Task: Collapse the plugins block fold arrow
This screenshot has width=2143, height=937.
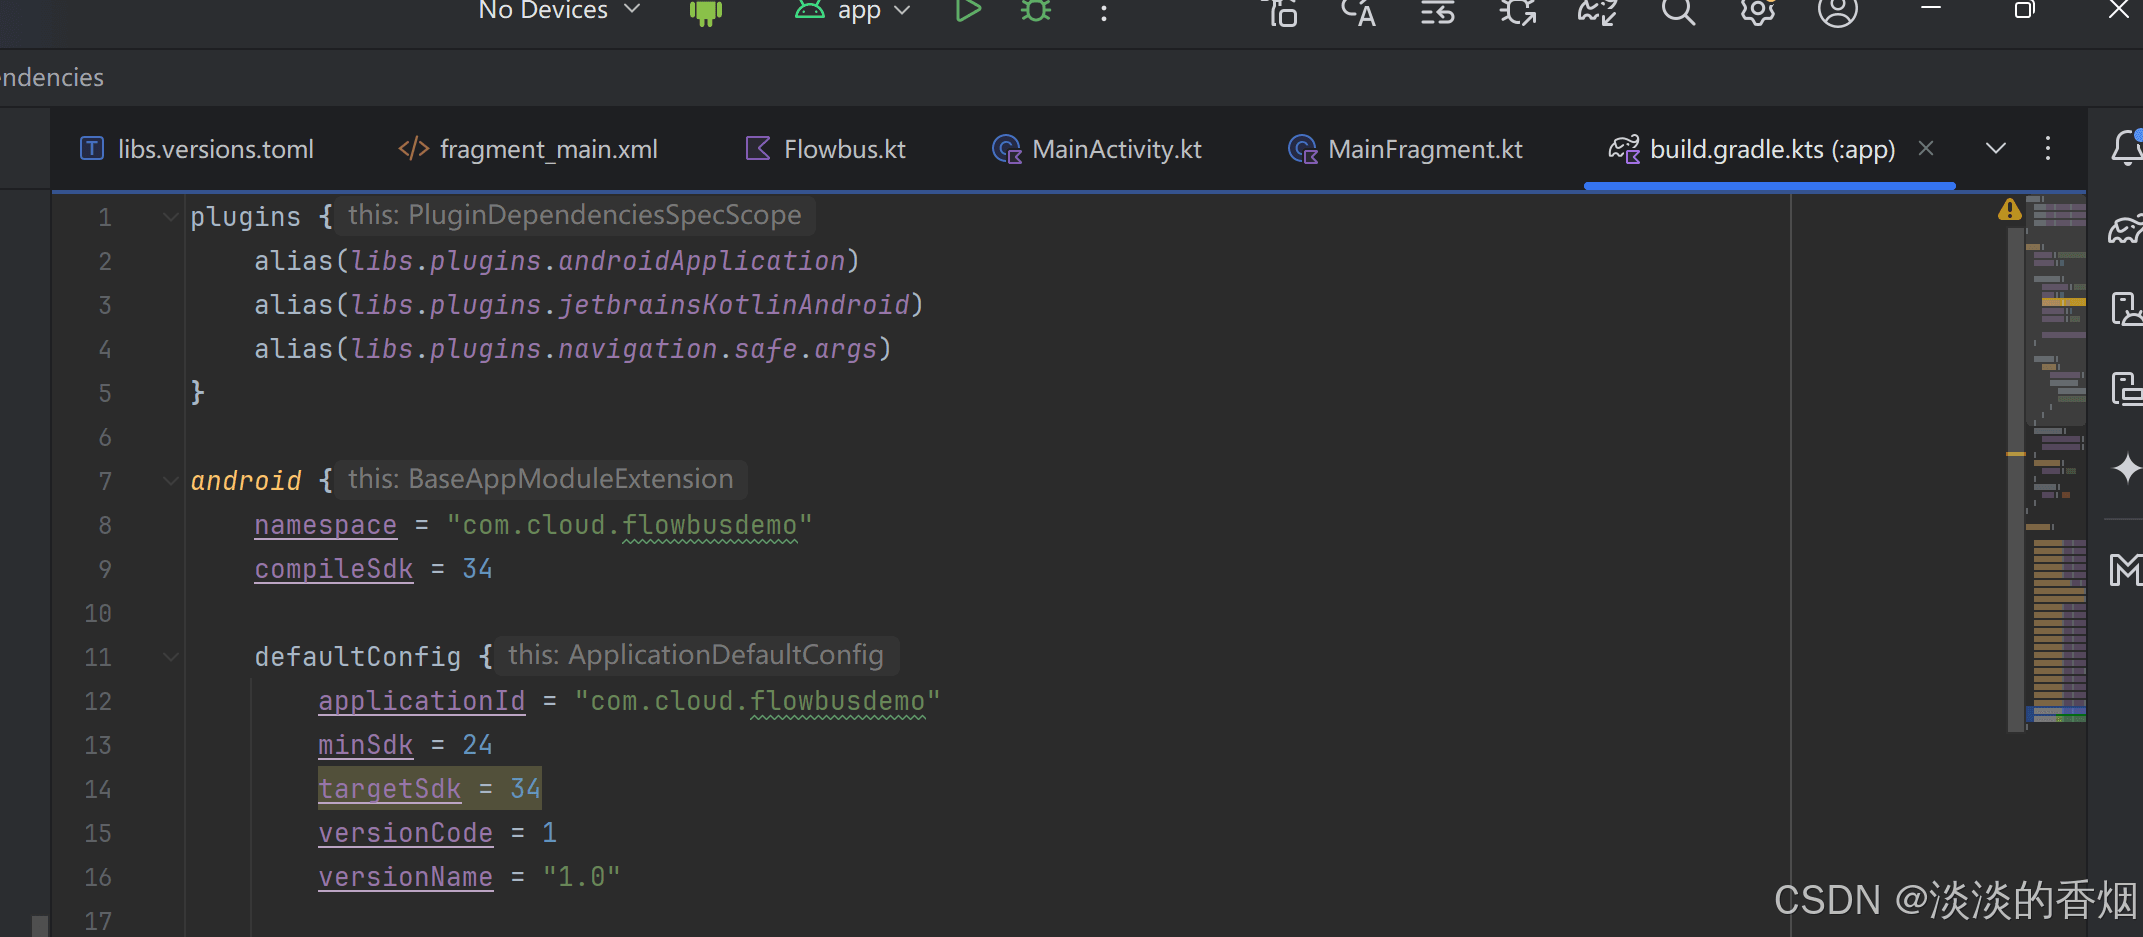Action: tap(171, 217)
